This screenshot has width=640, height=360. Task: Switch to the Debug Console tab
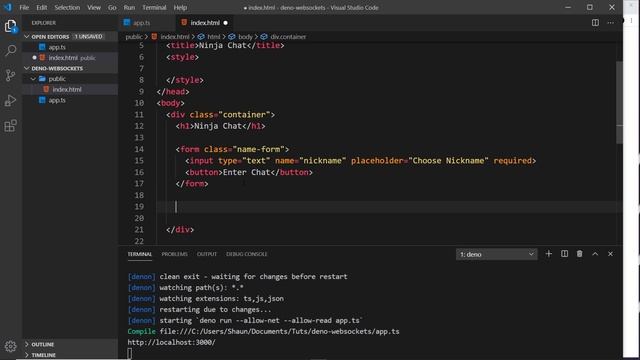click(x=247, y=254)
